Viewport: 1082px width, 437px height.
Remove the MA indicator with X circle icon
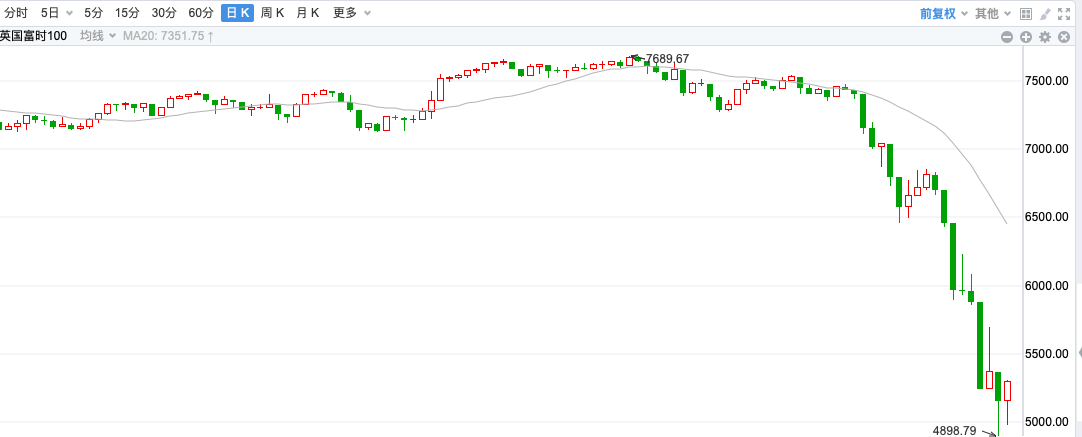coord(1063,37)
